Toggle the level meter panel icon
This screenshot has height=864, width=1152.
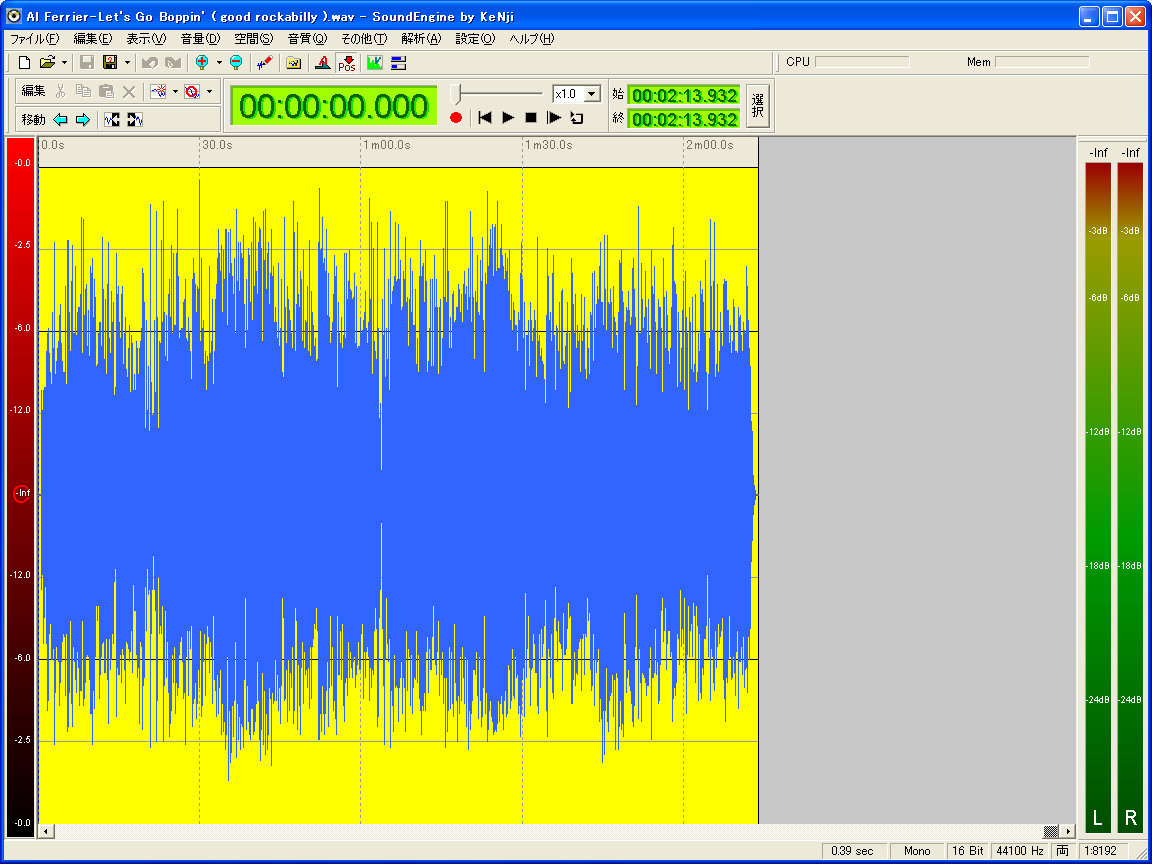[x=398, y=62]
